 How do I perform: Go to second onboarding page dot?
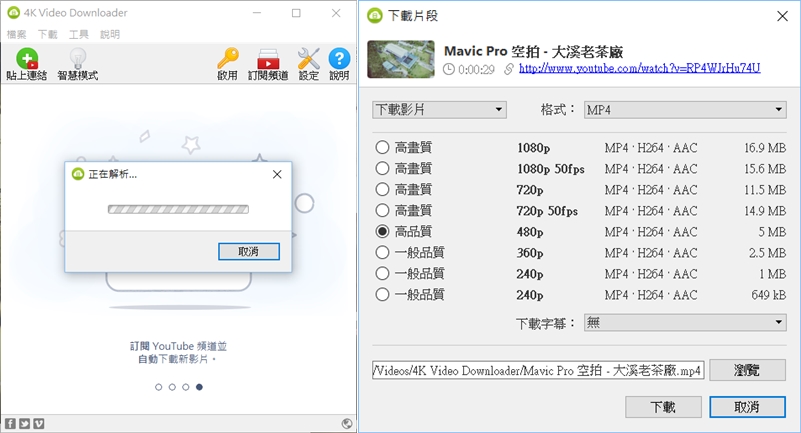pos(172,387)
